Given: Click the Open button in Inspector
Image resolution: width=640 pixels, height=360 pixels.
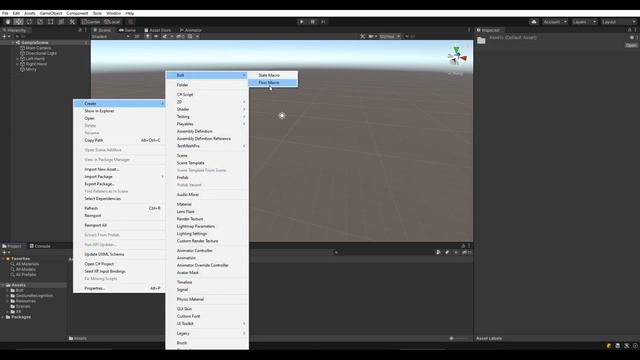Looking at the screenshot, I should click(631, 45).
